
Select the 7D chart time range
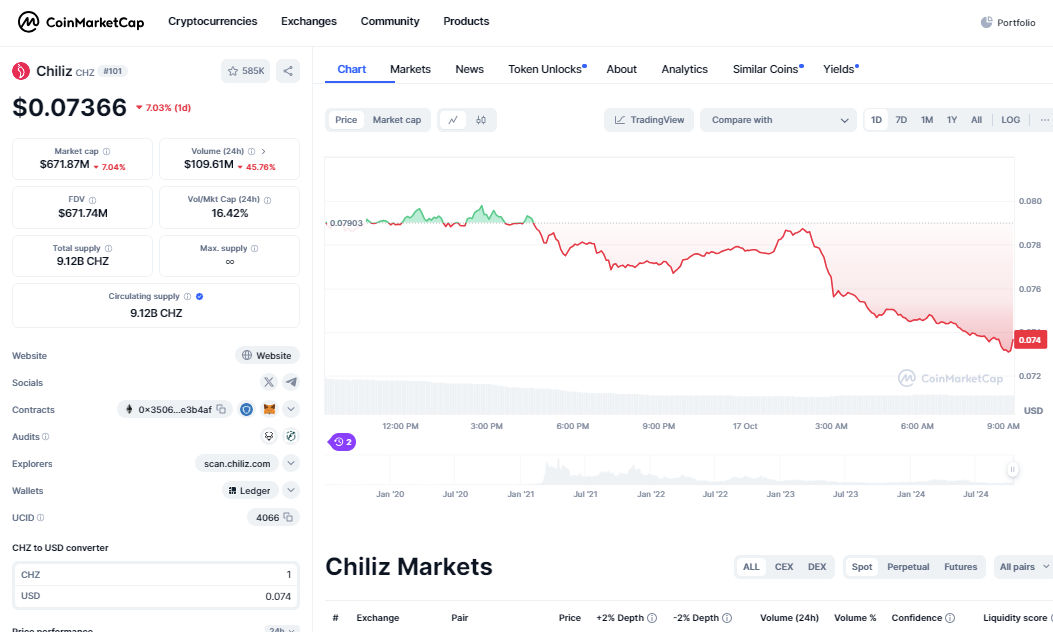tap(901, 120)
